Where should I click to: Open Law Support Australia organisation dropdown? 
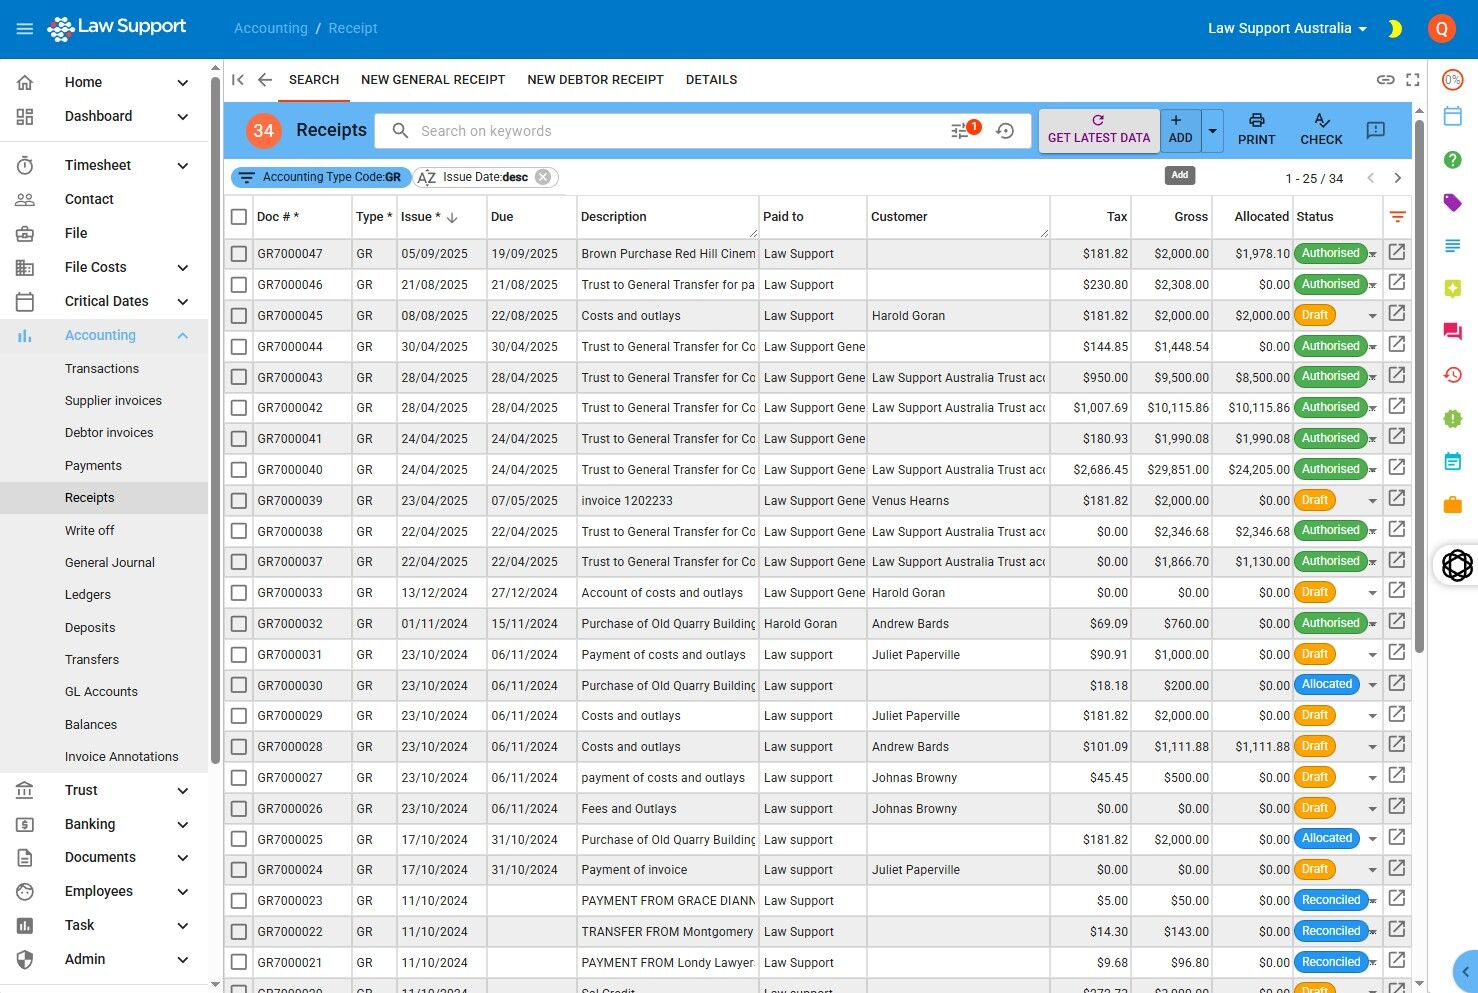tap(1287, 29)
